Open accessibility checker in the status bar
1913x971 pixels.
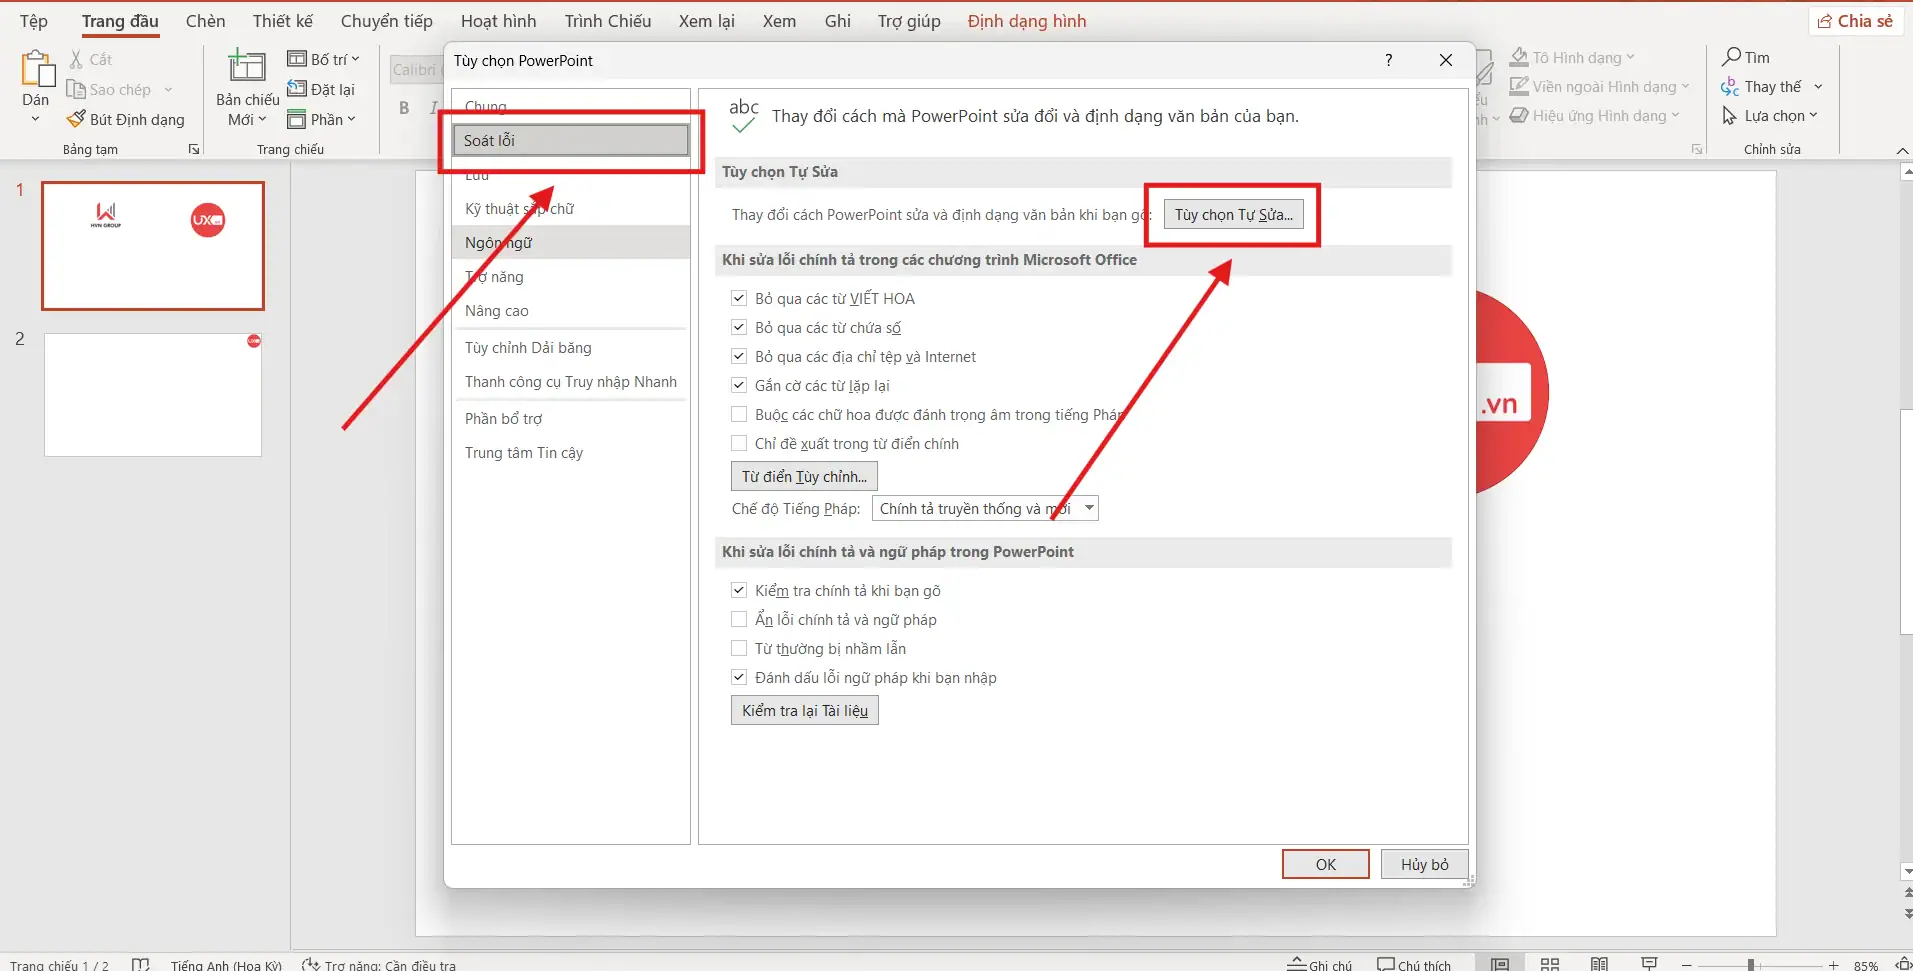coord(380,965)
